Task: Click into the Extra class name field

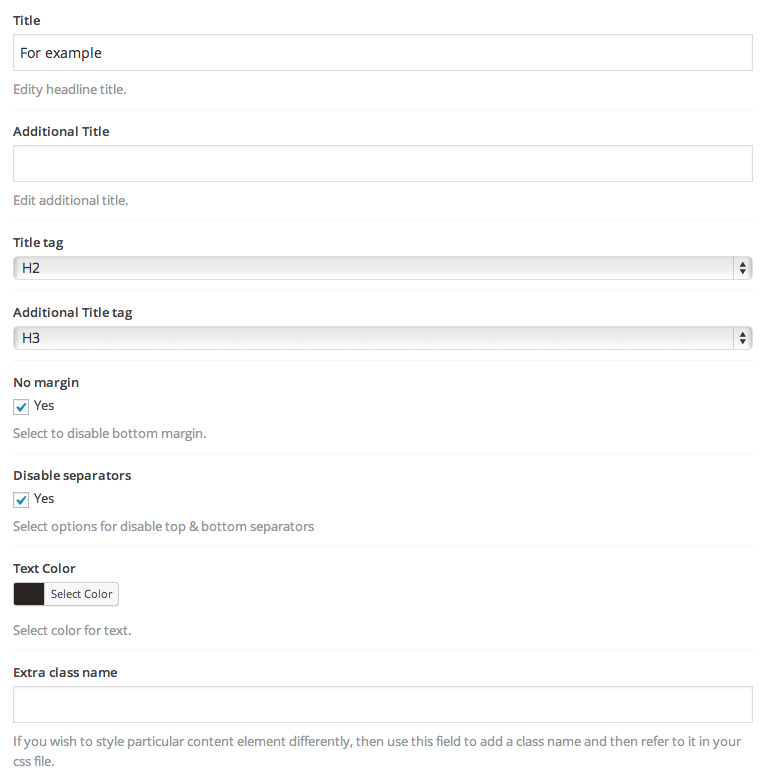Action: click(382, 704)
